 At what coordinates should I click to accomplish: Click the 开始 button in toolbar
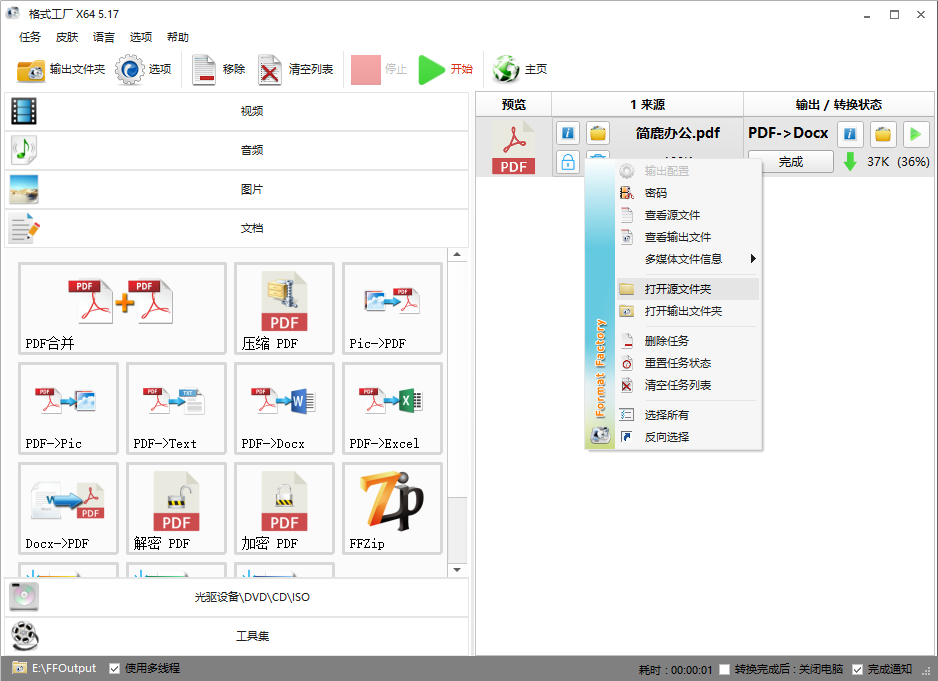pos(446,69)
